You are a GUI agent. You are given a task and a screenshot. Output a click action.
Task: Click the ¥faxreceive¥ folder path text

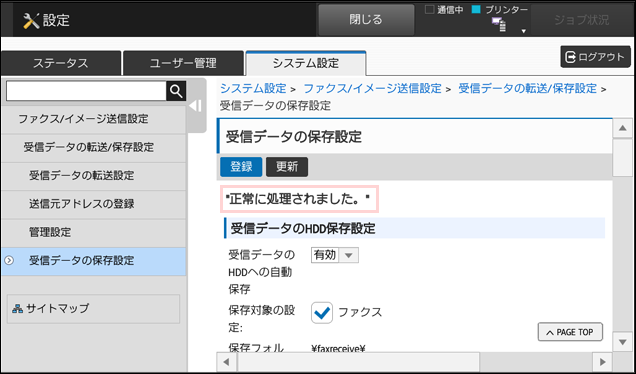339,348
